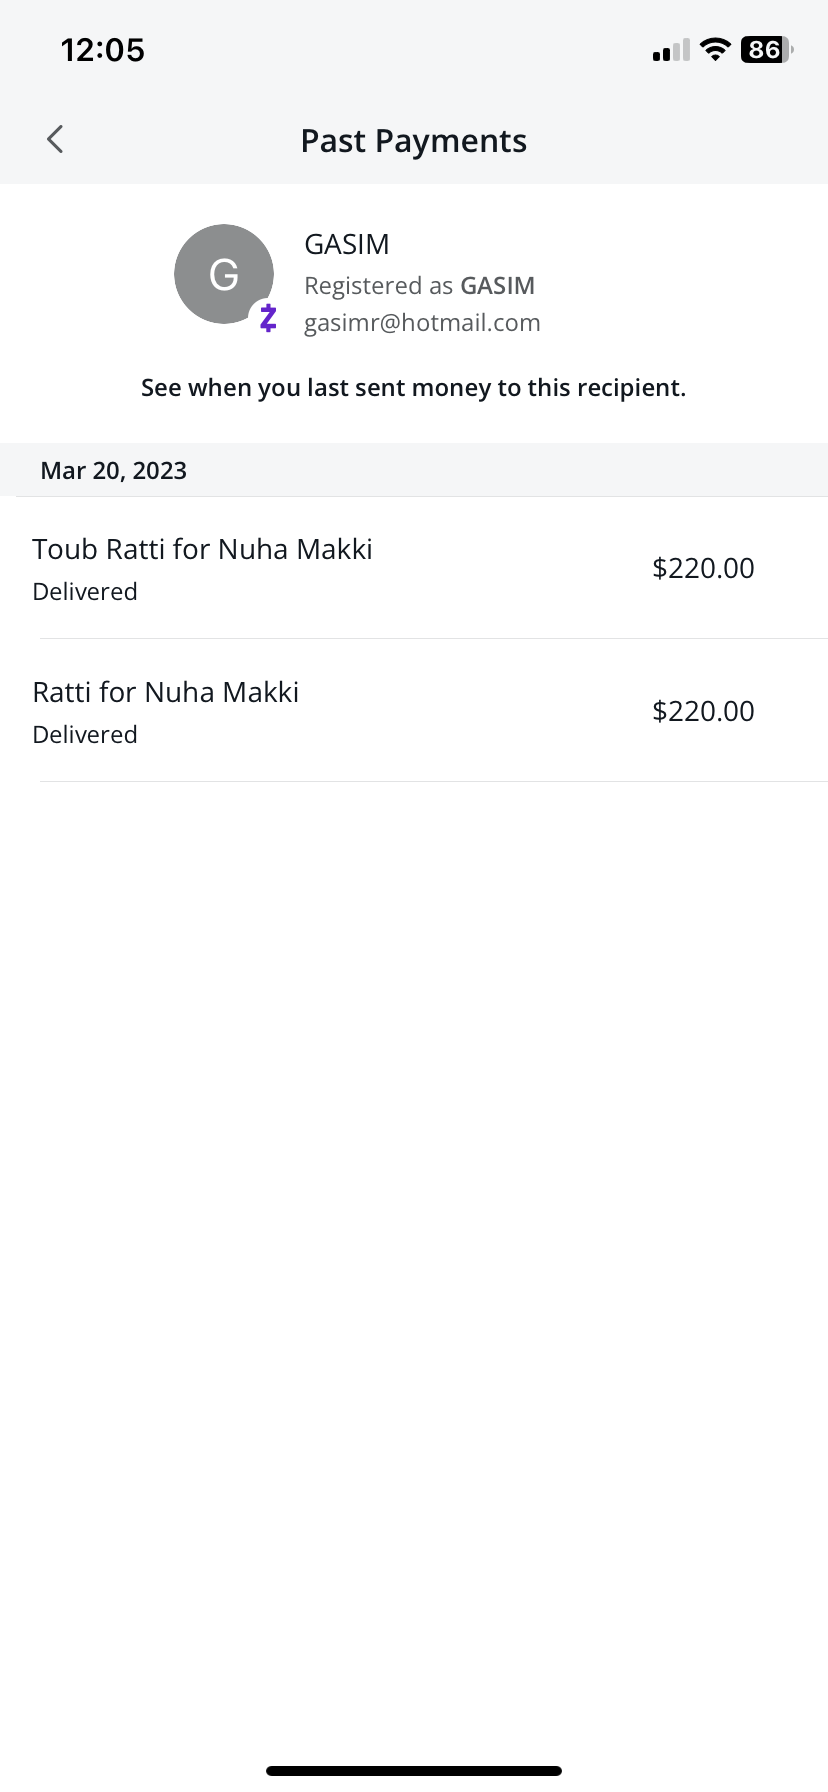Tap 'See when you last sent money' message
The image size is (828, 1792).
[414, 388]
